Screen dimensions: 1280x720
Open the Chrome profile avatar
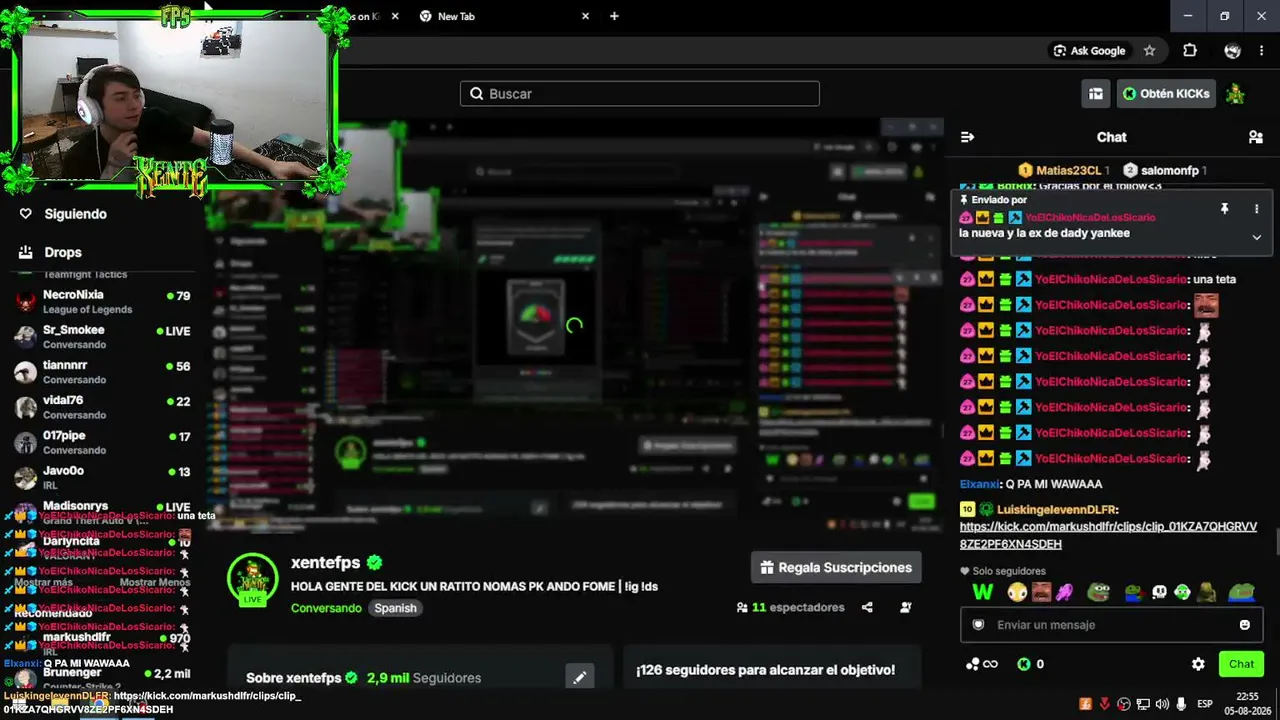point(1232,51)
